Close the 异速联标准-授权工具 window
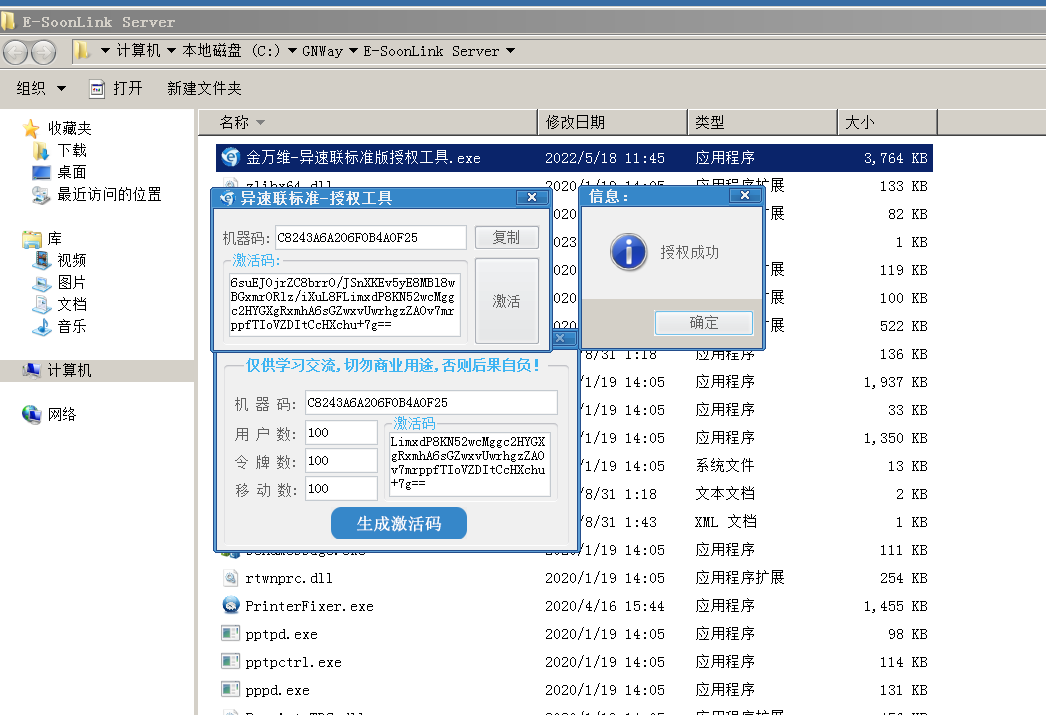Viewport: 1046px width, 715px height. point(532,197)
